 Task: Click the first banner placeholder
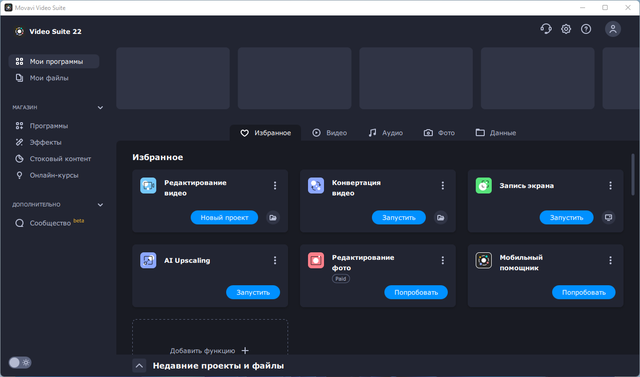tap(173, 78)
